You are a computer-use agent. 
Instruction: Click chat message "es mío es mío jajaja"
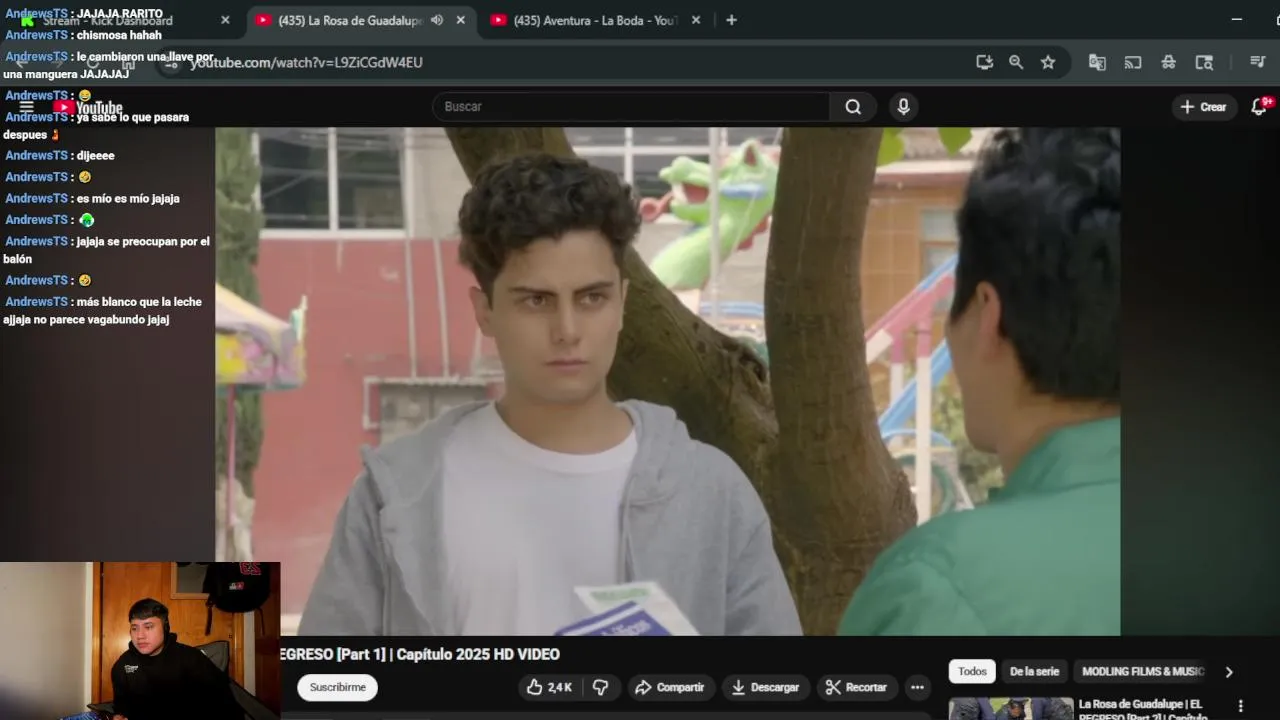128,198
